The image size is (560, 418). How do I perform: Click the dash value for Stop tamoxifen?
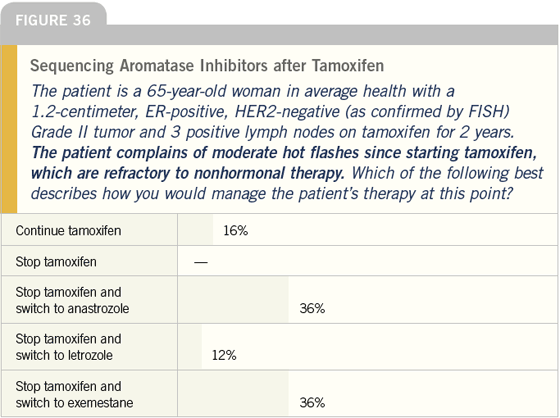[201, 262]
